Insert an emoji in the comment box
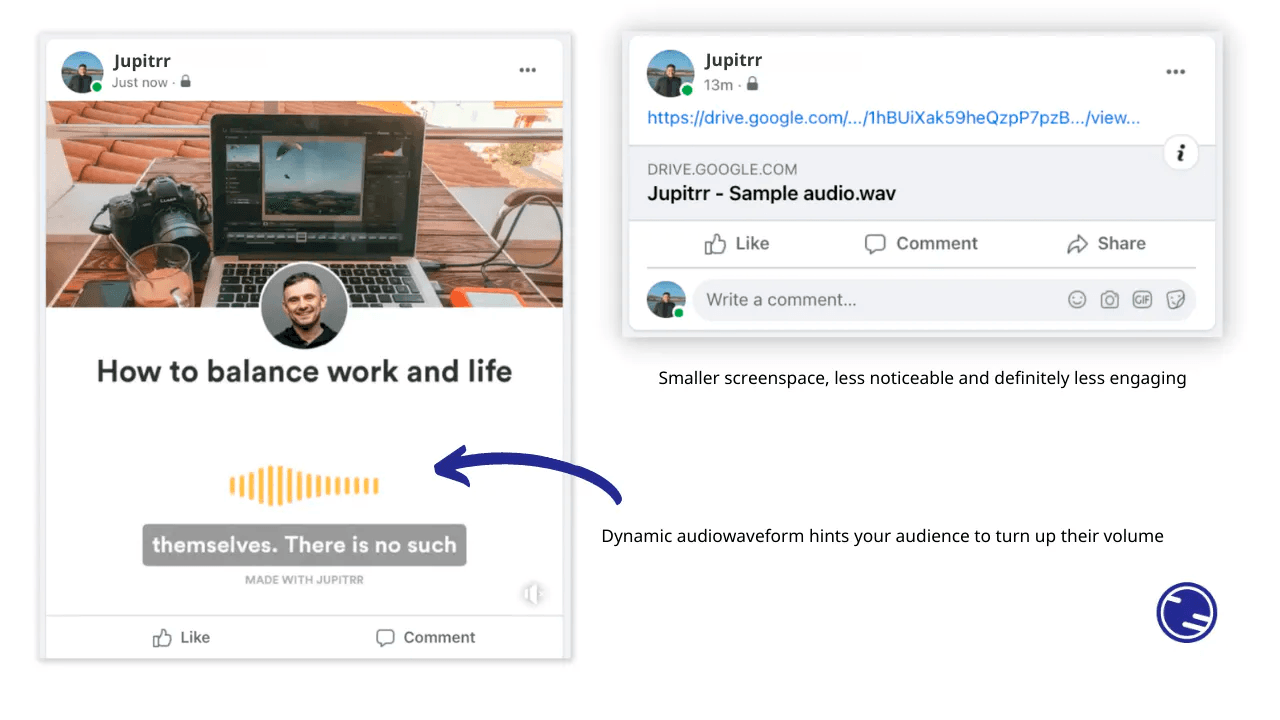Viewport: 1280px width, 720px height. (x=1077, y=300)
